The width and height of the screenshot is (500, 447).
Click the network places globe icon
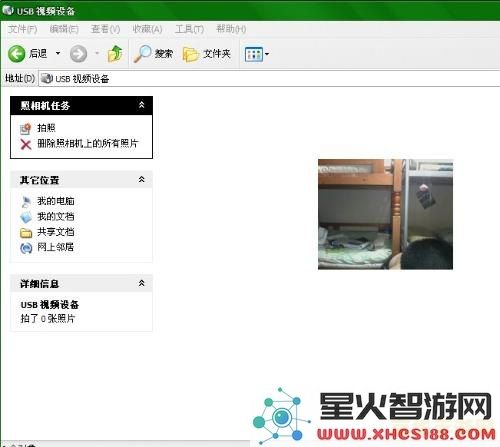pos(26,248)
